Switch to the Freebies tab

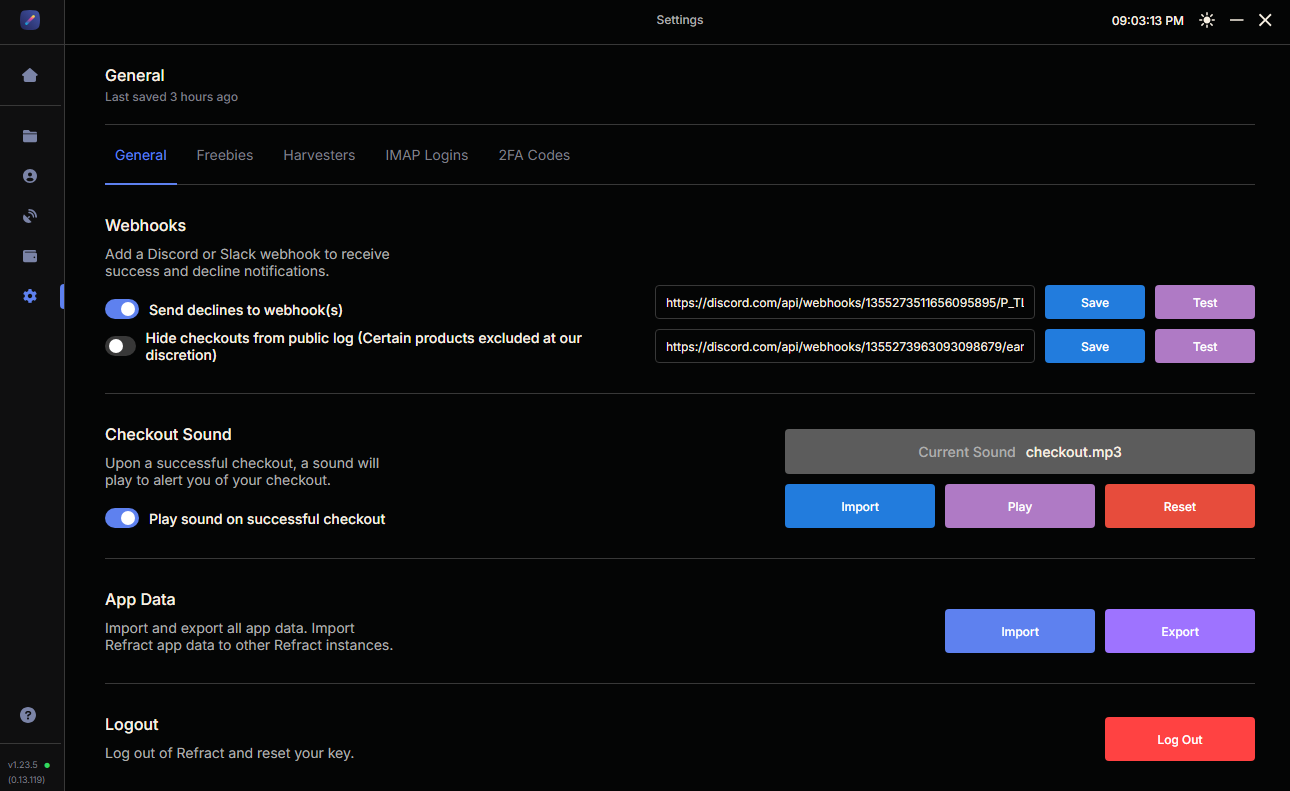(225, 155)
